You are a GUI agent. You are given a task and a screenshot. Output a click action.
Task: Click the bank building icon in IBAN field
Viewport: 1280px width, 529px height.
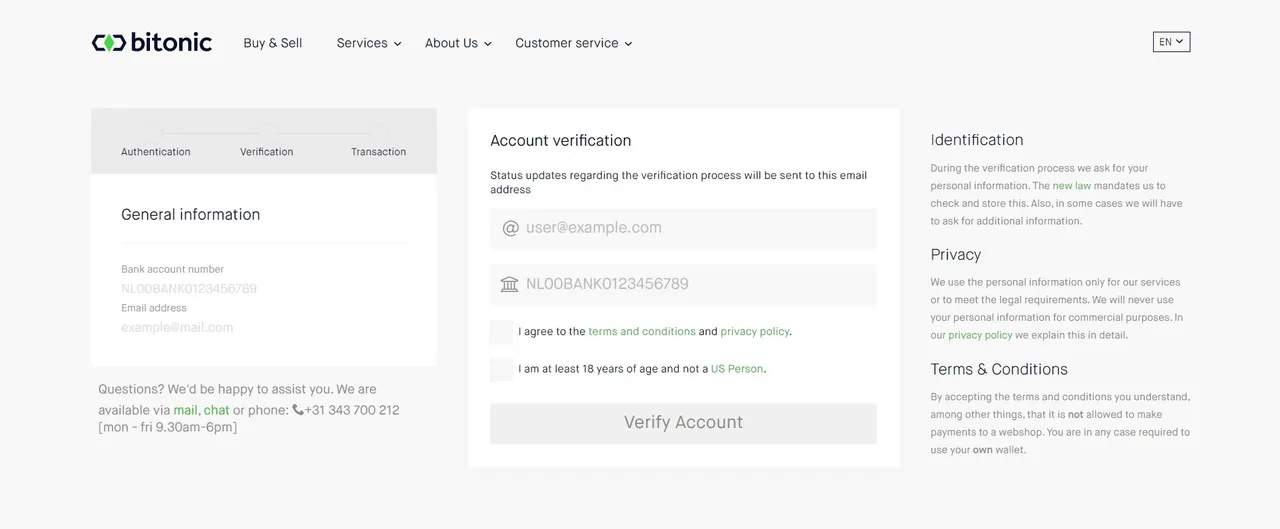(x=510, y=284)
